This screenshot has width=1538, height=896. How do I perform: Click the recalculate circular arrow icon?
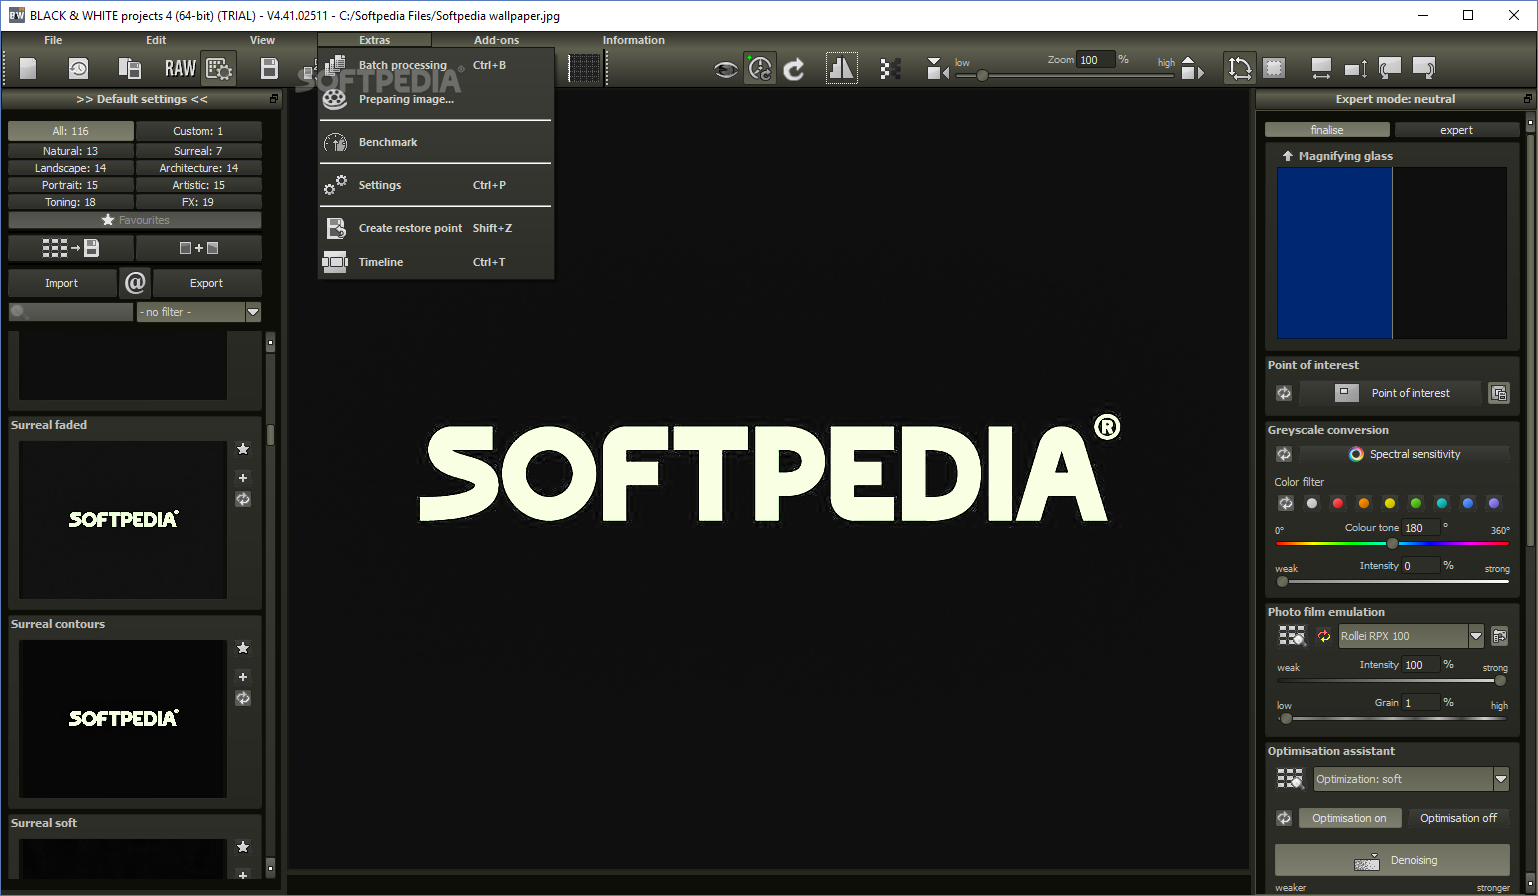click(x=794, y=69)
